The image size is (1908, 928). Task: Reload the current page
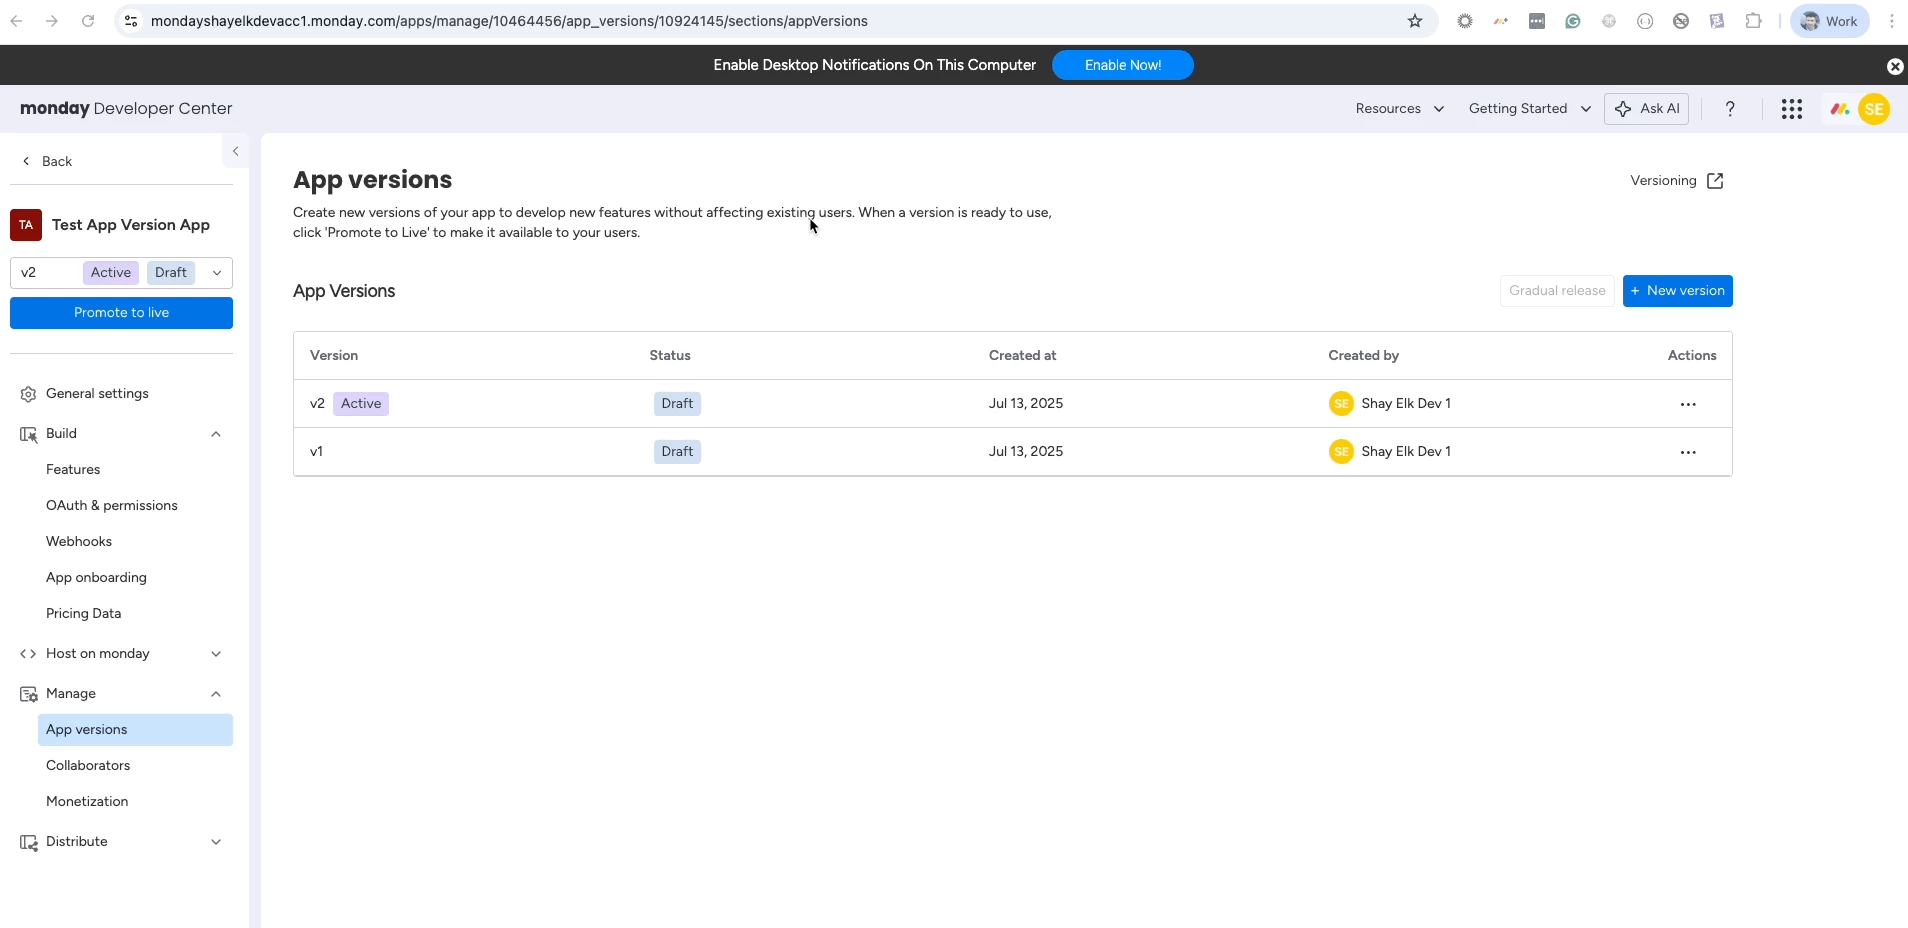click(x=88, y=21)
